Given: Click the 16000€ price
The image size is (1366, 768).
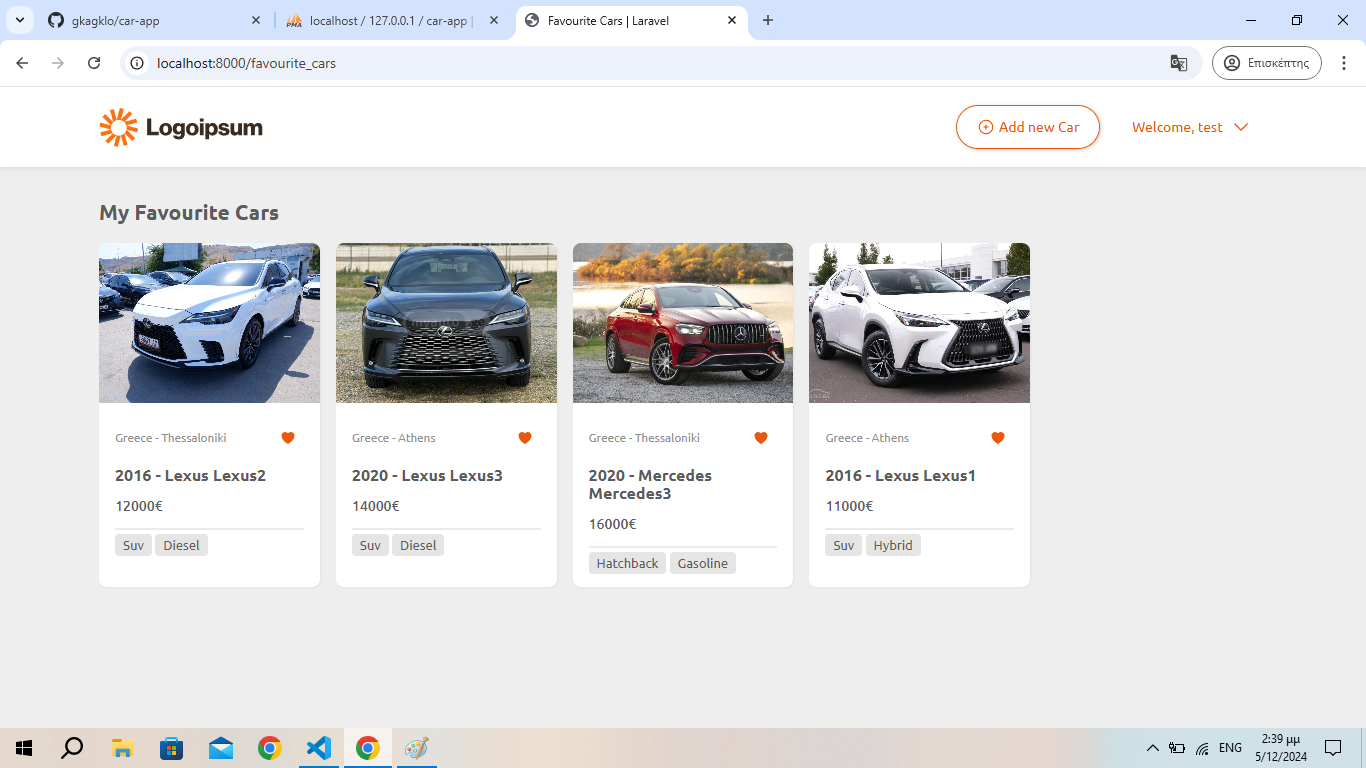Looking at the screenshot, I should click(612, 524).
